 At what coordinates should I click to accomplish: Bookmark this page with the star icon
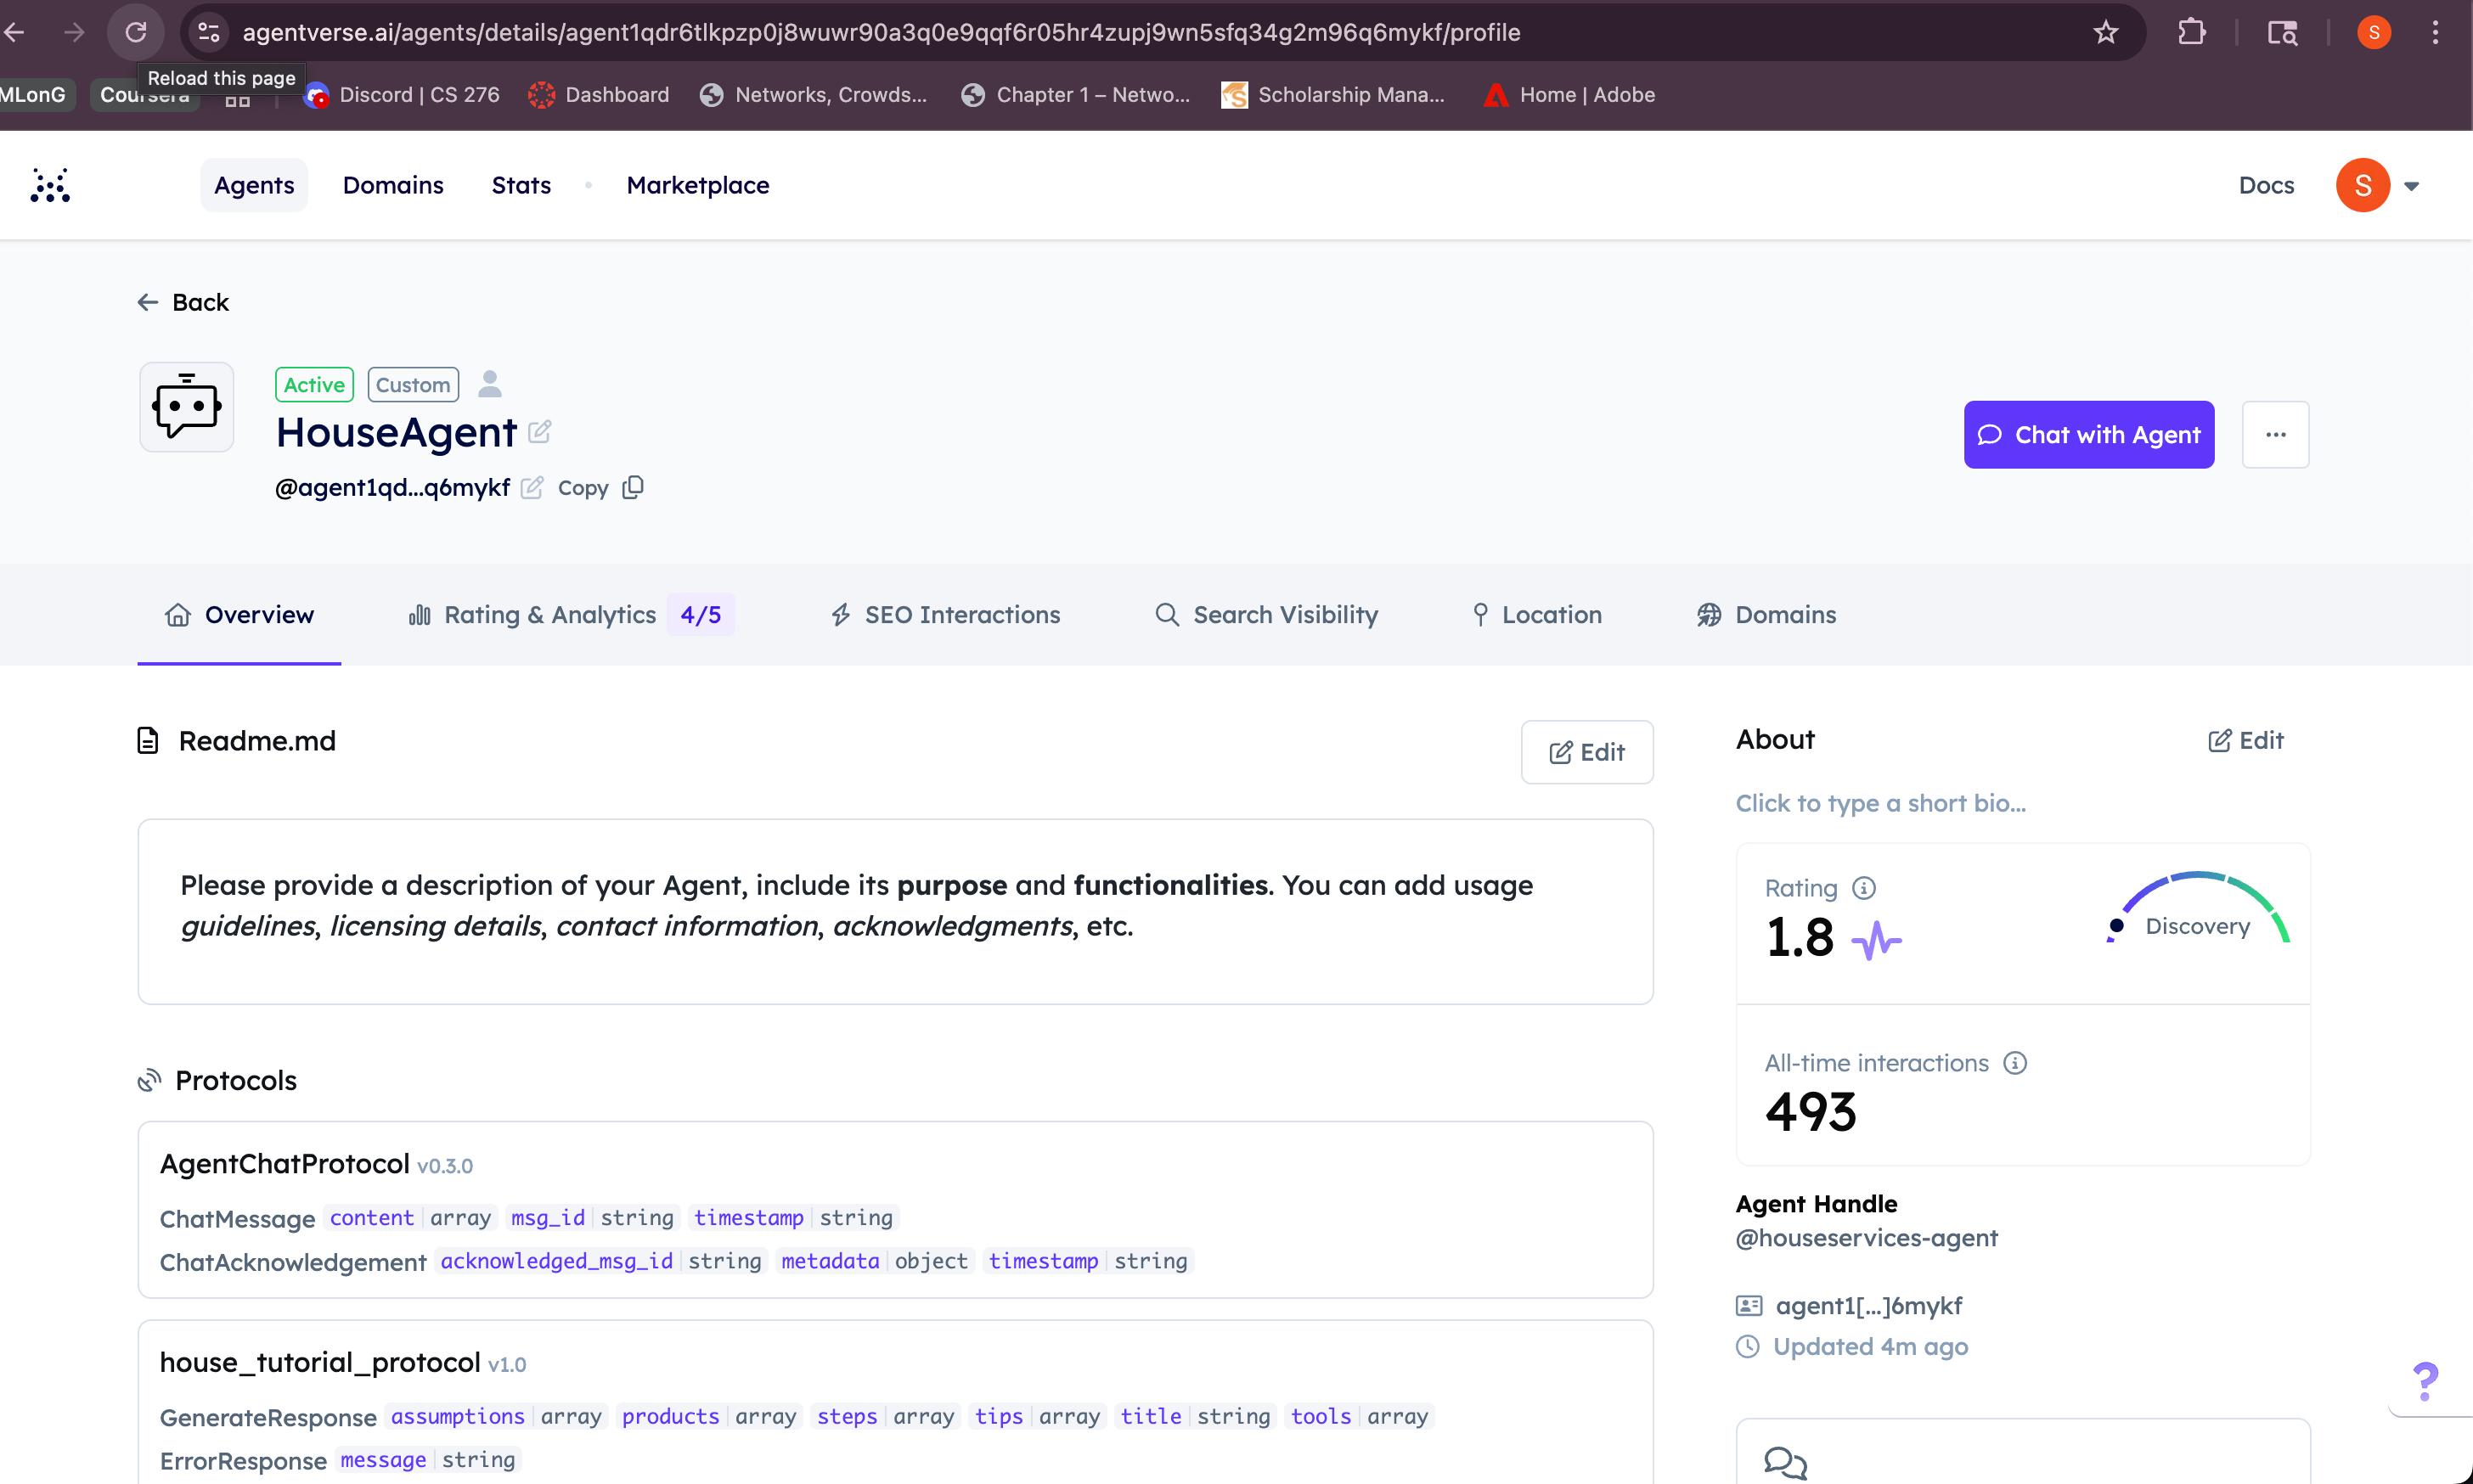click(x=2105, y=33)
